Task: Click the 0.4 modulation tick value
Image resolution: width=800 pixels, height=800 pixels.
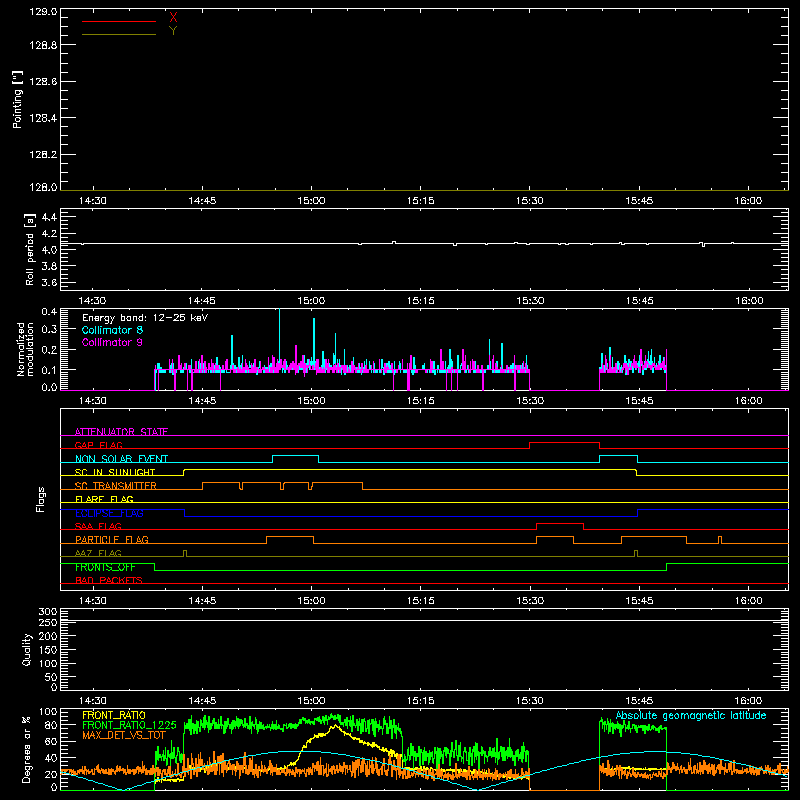Action: pyautogui.click(x=49, y=312)
